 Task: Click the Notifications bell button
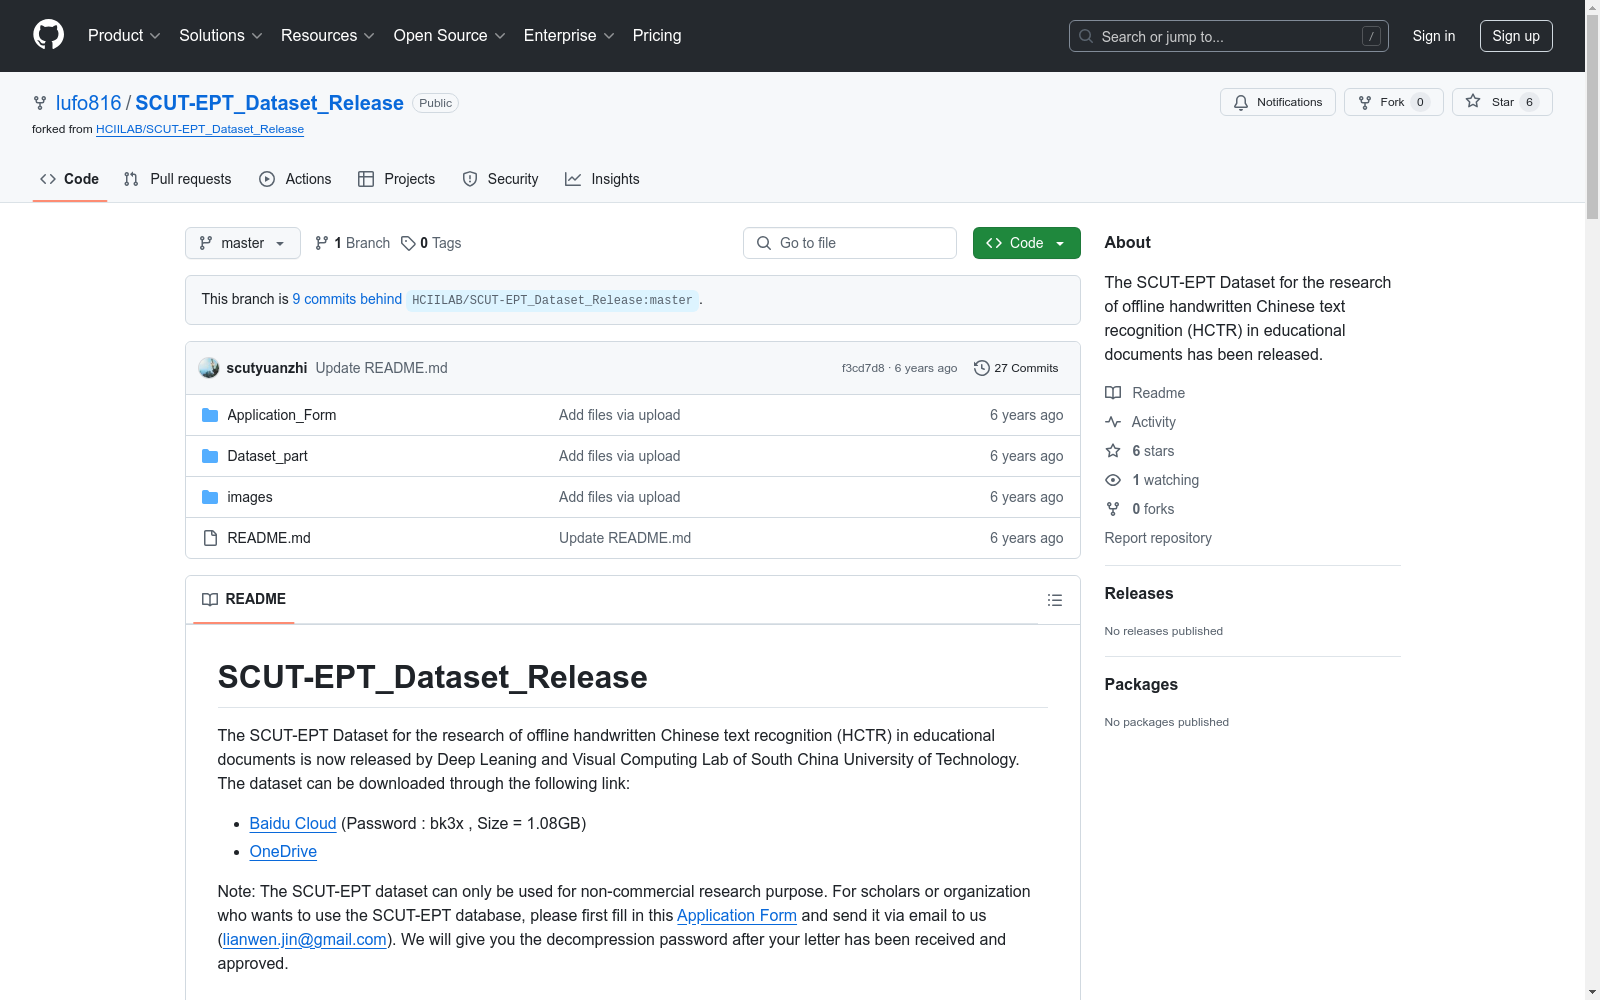pyautogui.click(x=1277, y=102)
